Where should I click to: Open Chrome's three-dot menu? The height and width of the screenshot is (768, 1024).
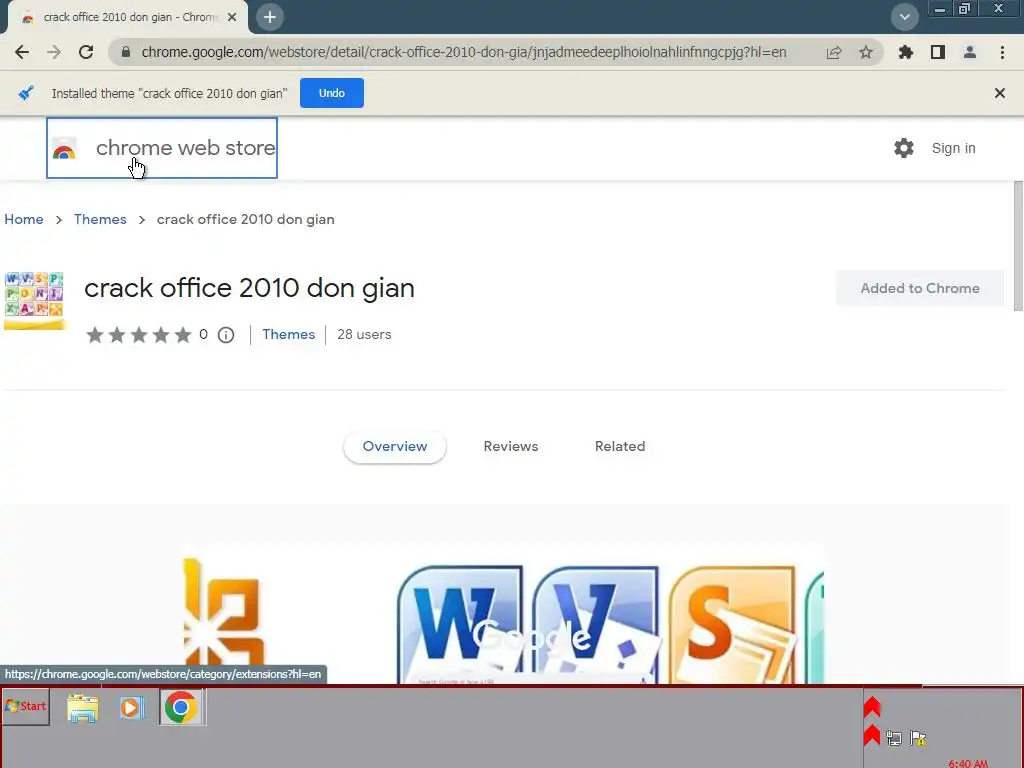pyautogui.click(x=1002, y=52)
